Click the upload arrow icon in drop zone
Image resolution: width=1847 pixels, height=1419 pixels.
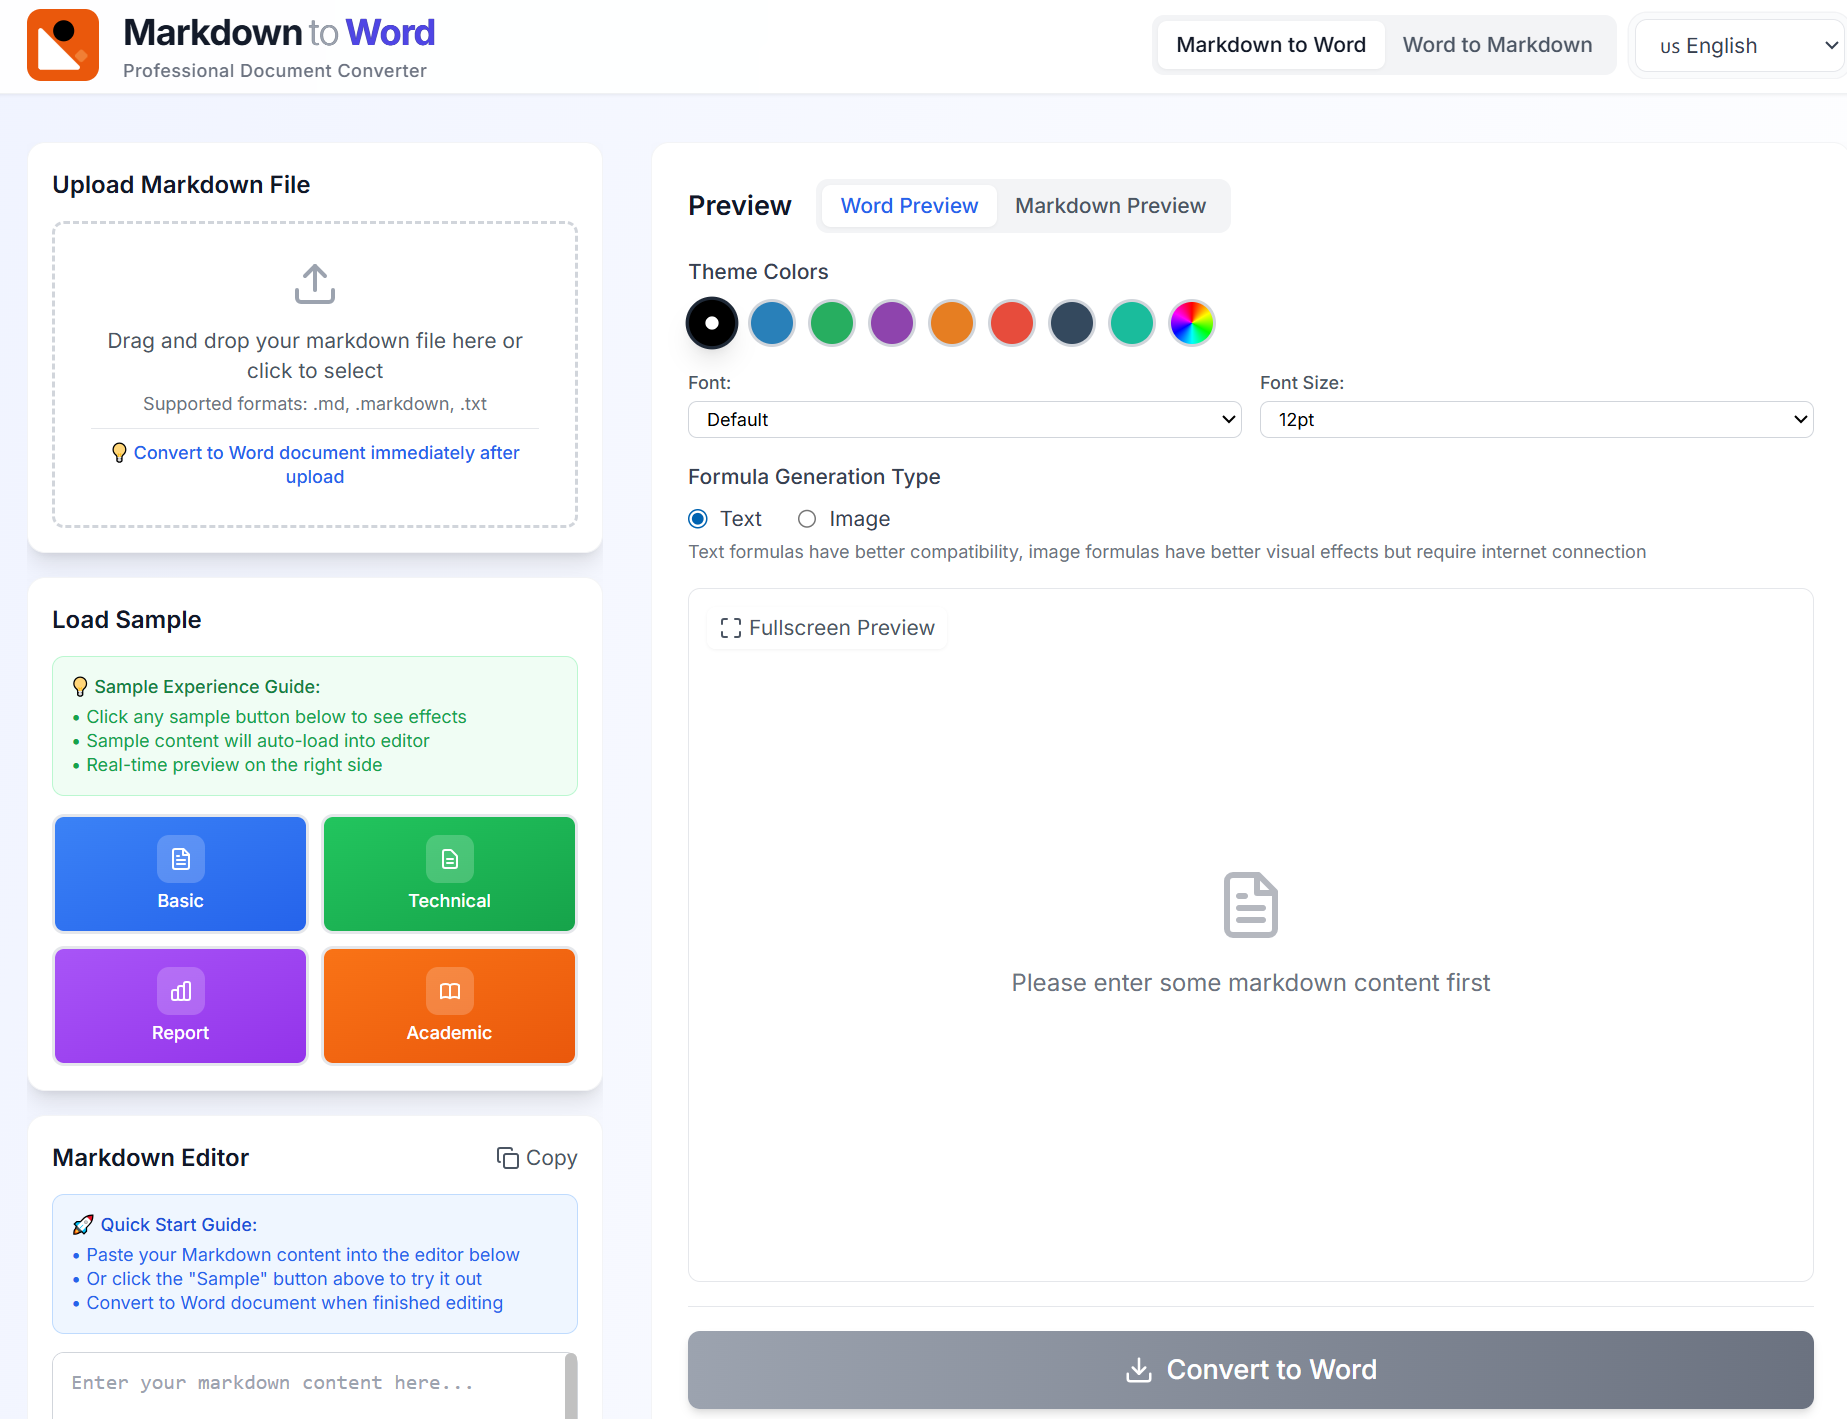(x=315, y=284)
